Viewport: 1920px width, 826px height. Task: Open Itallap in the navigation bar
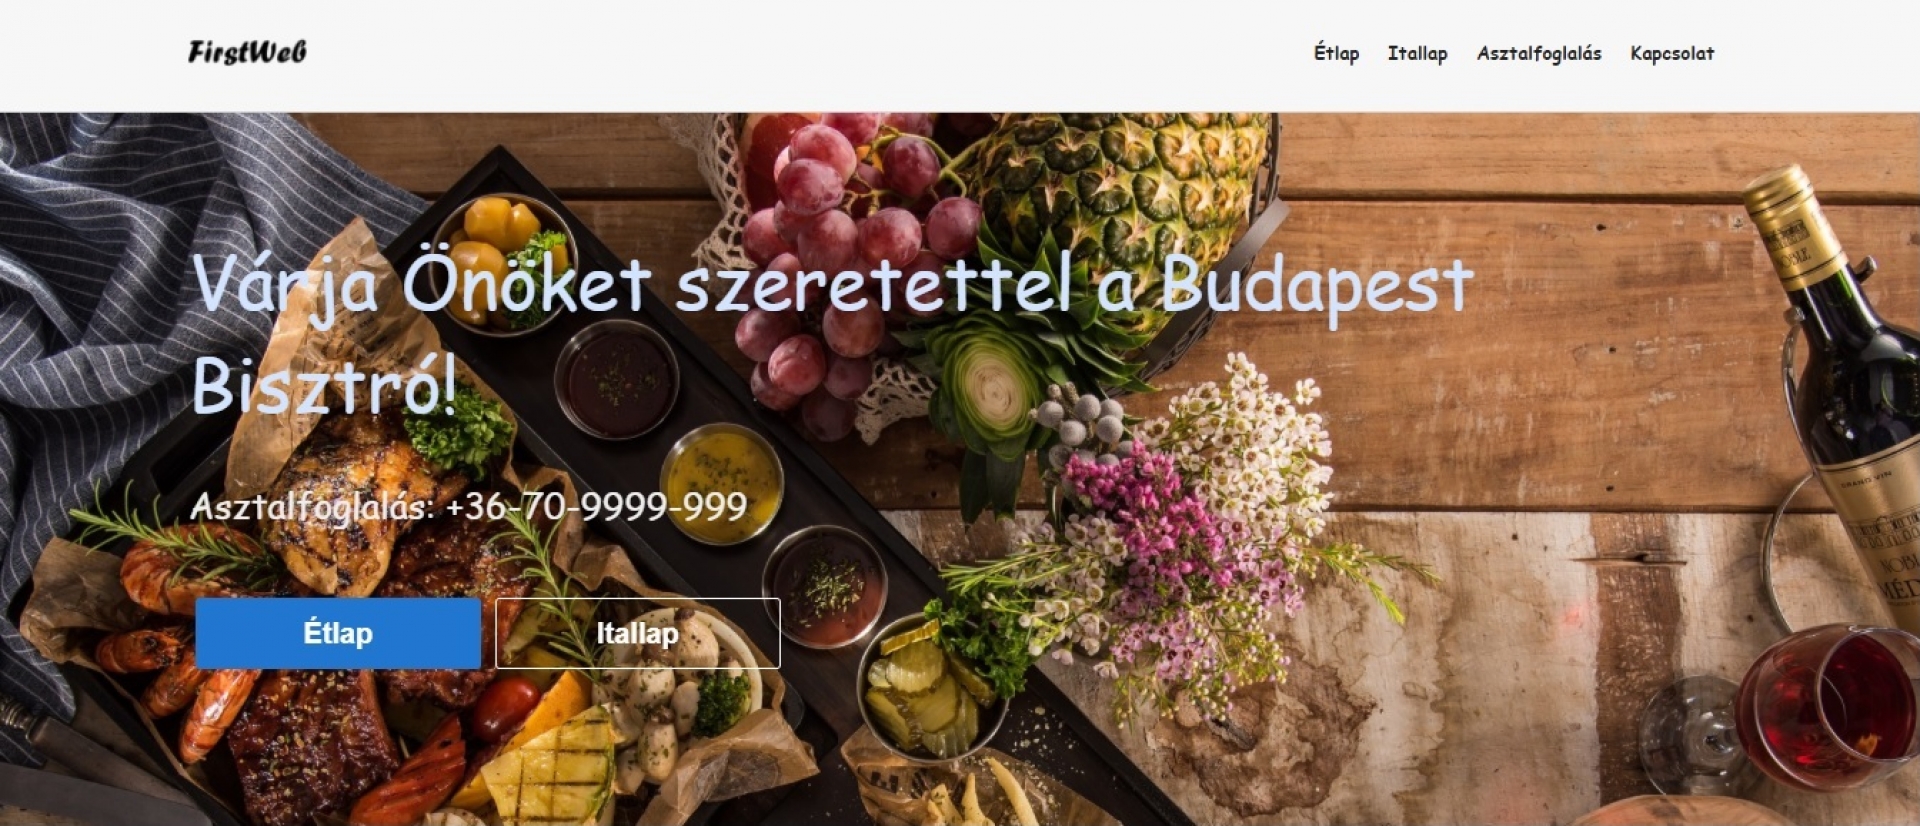(1417, 53)
